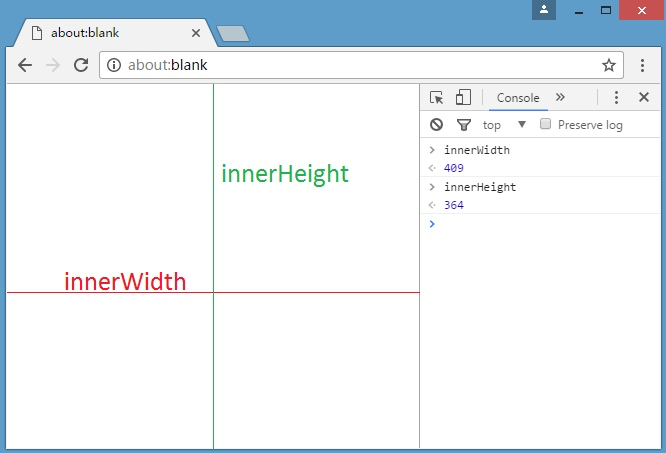Click the address bar showing about:blank

pyautogui.click(x=350, y=65)
